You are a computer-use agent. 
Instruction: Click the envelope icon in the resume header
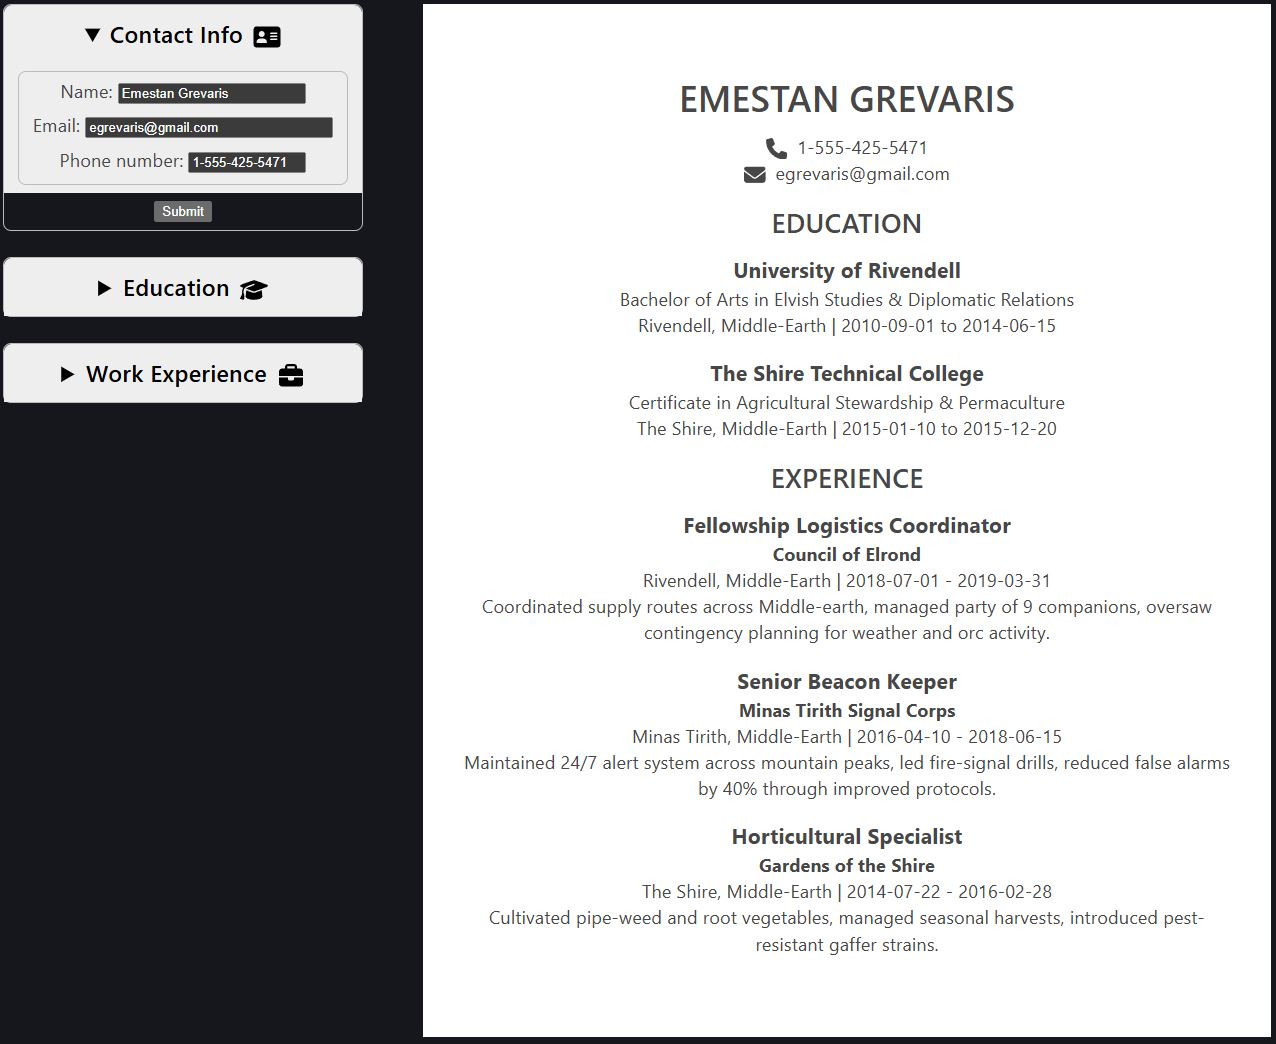pos(754,175)
